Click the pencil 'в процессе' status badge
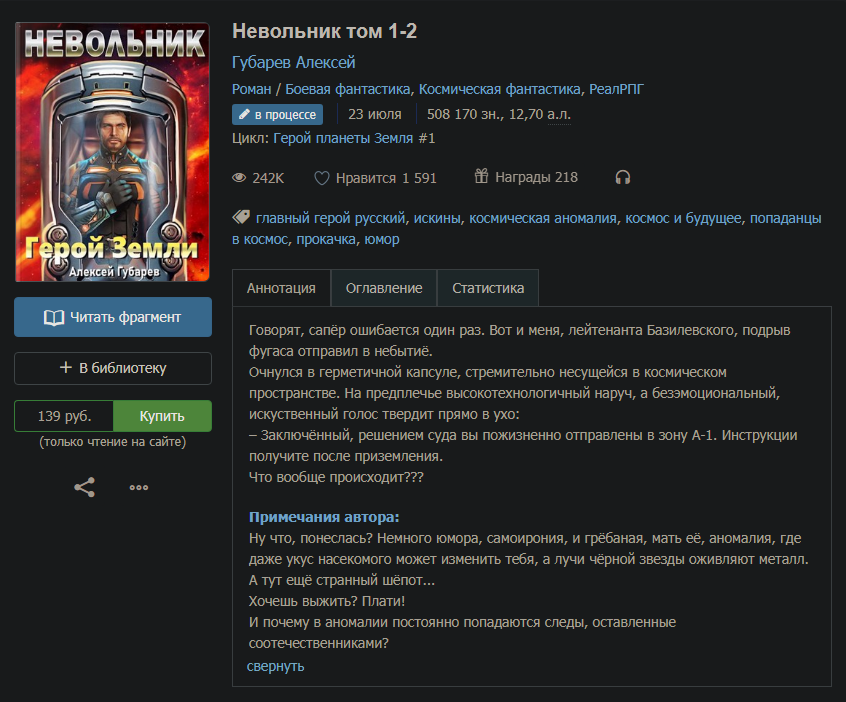846x702 pixels. coord(277,114)
